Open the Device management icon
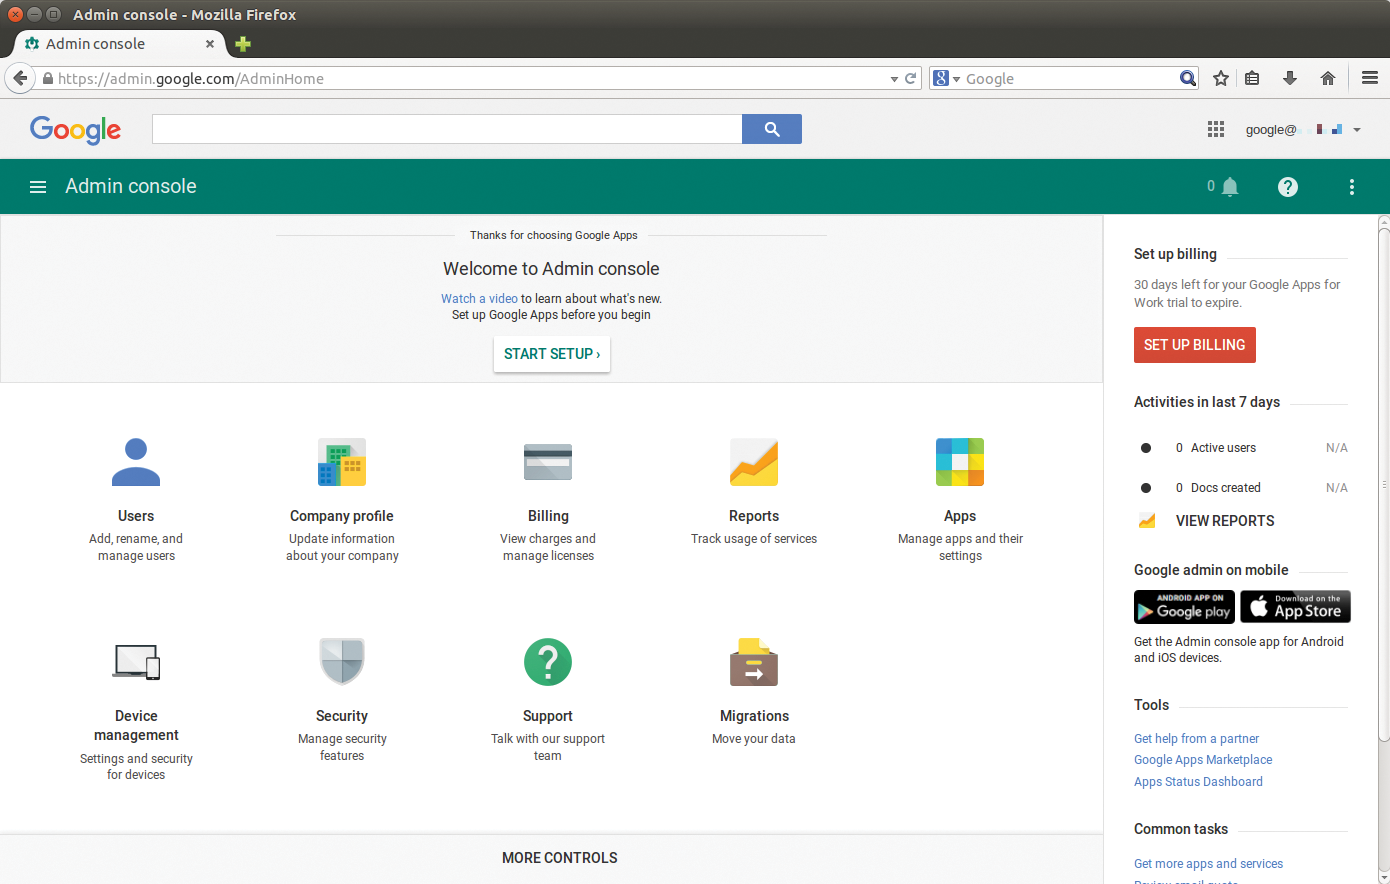 pyautogui.click(x=136, y=662)
